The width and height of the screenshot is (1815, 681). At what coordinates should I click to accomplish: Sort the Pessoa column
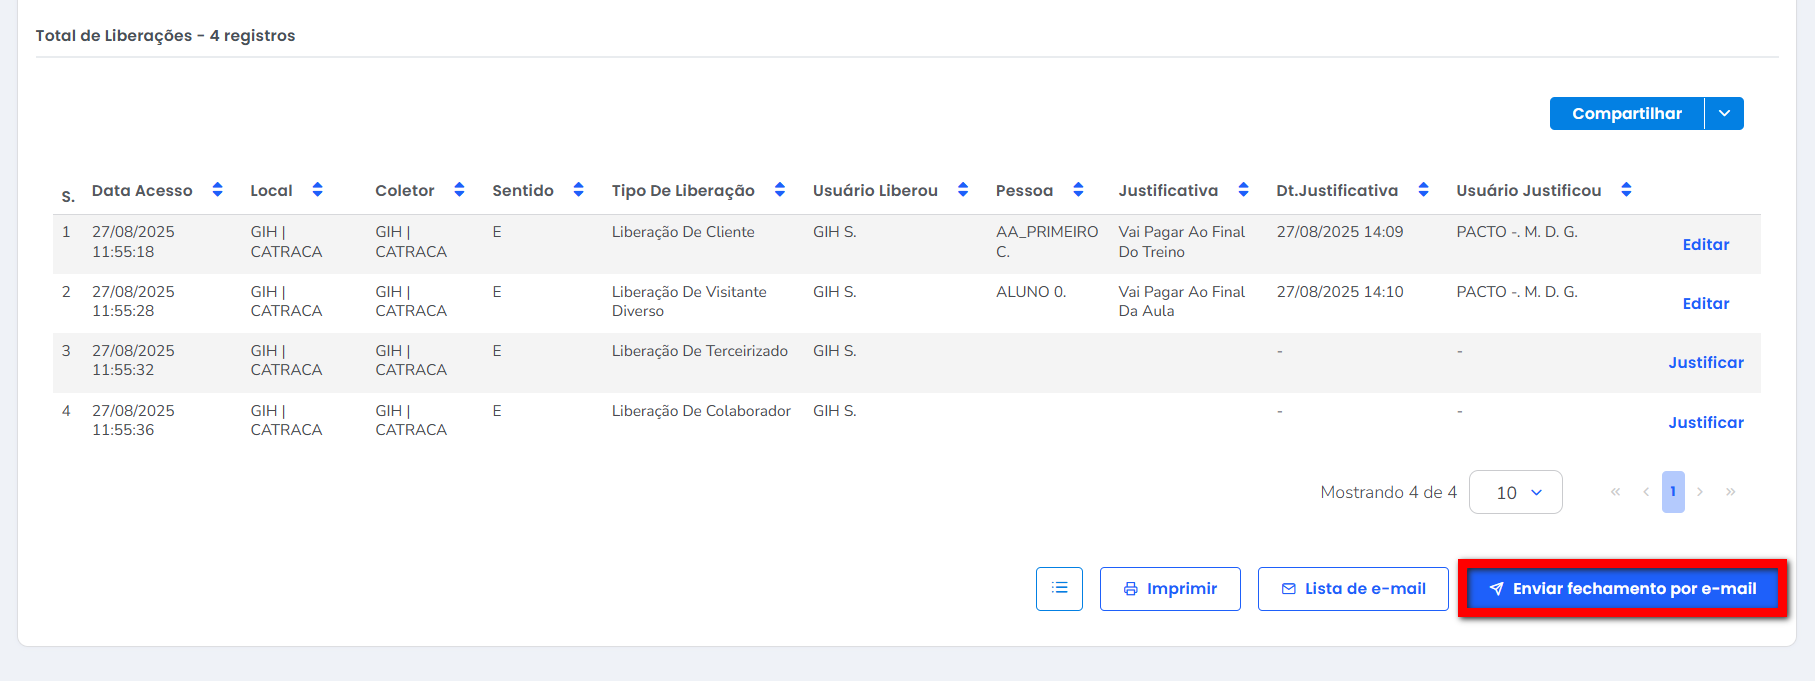[x=1078, y=190]
